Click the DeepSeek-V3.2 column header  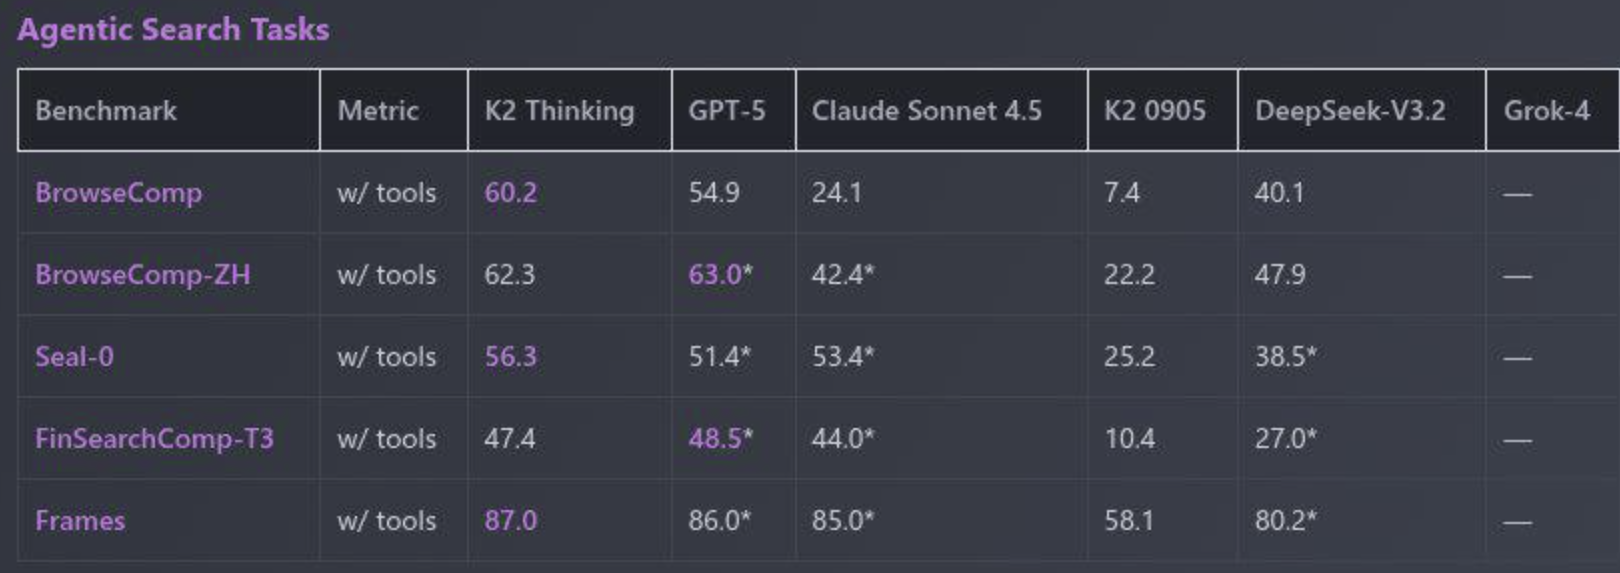click(1350, 110)
